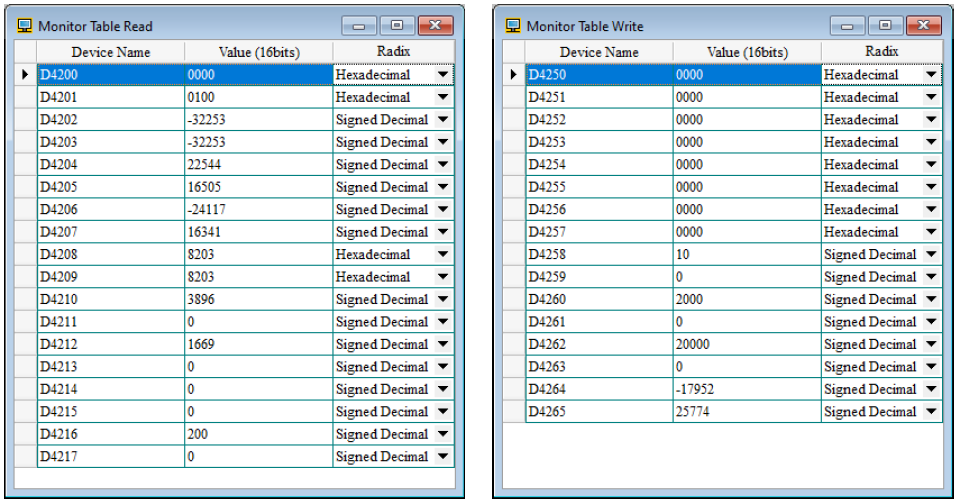Image resolution: width=959 pixels, height=502 pixels.
Task: Click the Monitor Table Read window icon
Action: coord(25,26)
